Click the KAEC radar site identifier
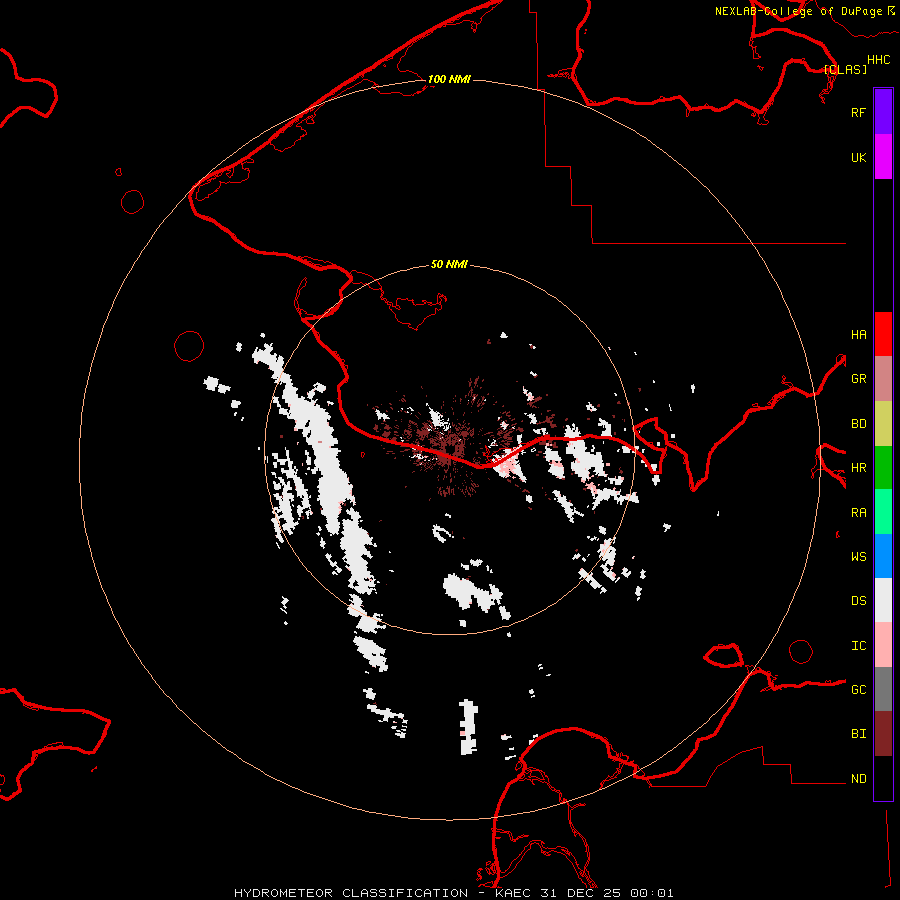 point(513,893)
